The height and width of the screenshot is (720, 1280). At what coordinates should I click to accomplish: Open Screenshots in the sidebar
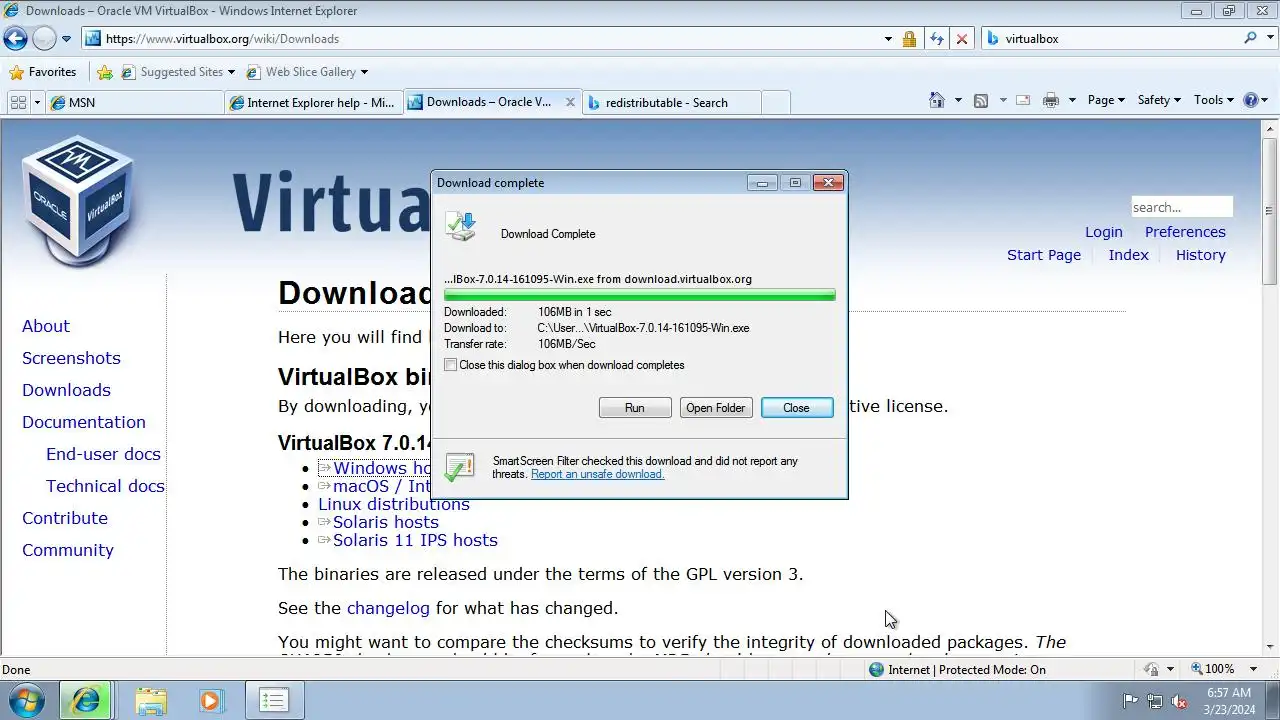(x=71, y=358)
